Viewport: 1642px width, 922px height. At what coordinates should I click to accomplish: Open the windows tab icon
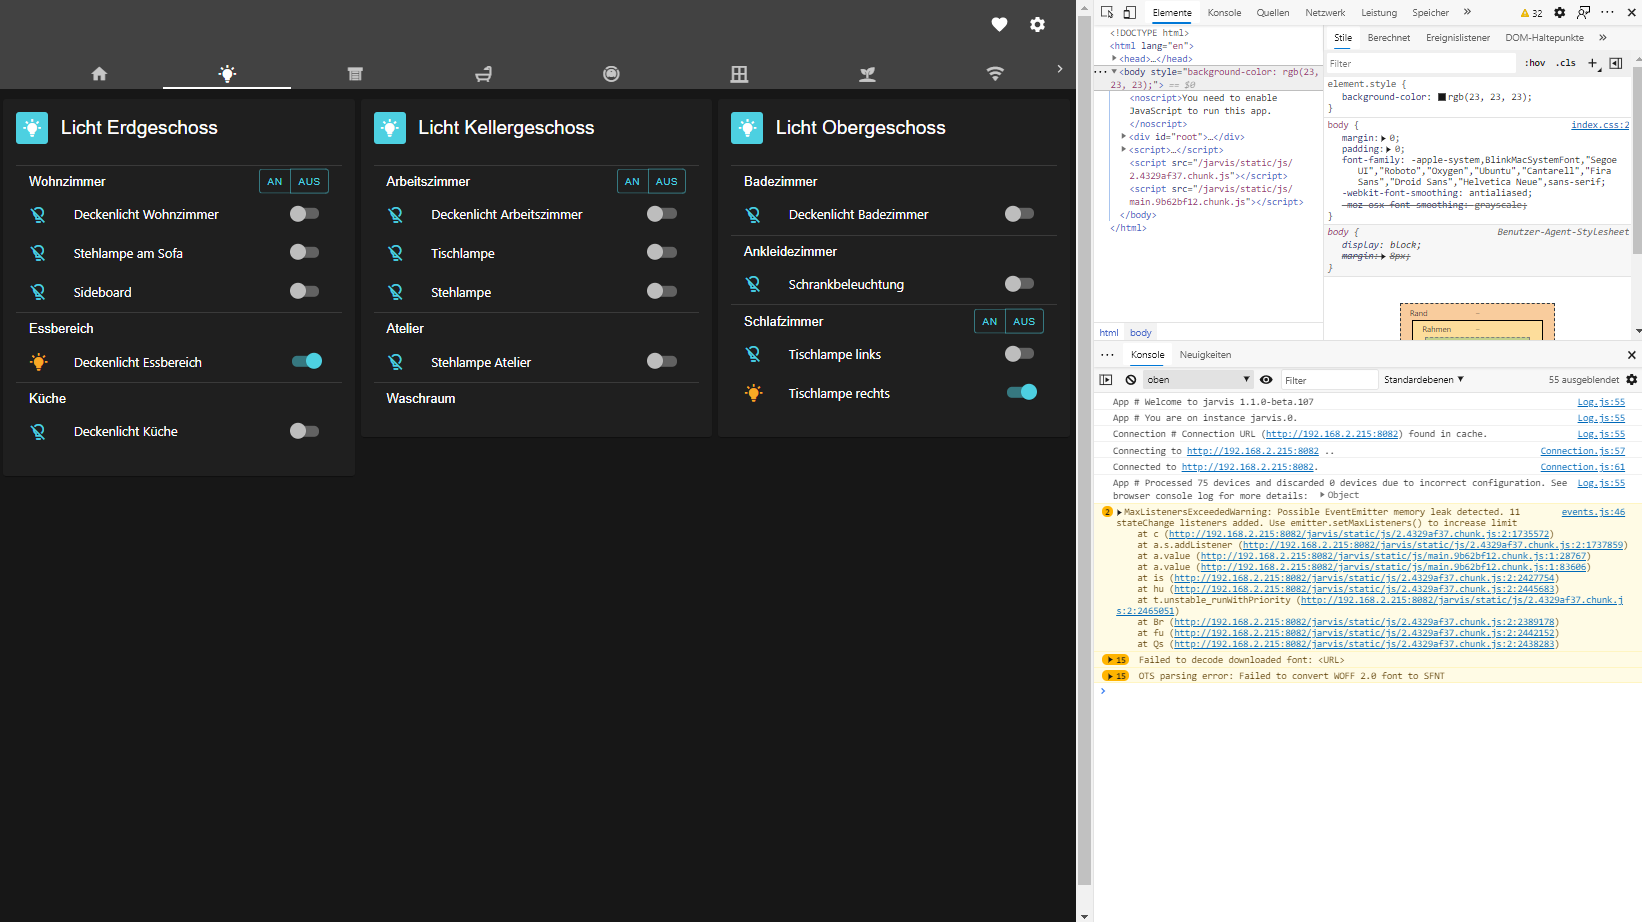[x=739, y=73]
